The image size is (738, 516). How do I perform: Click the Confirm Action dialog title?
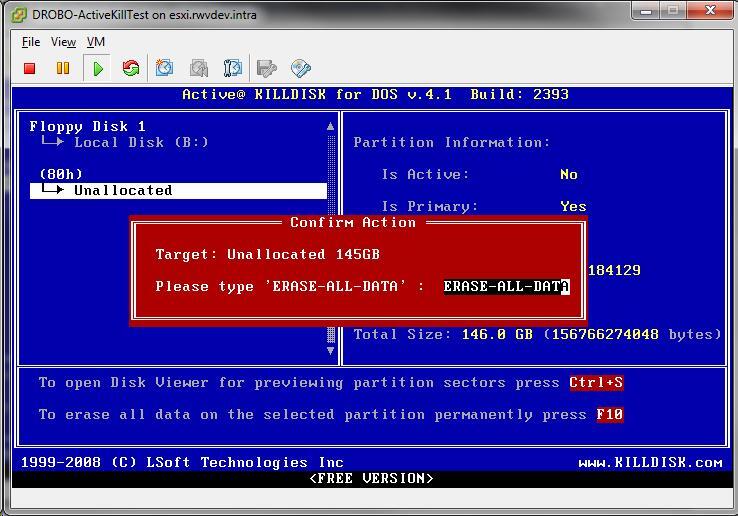(353, 222)
